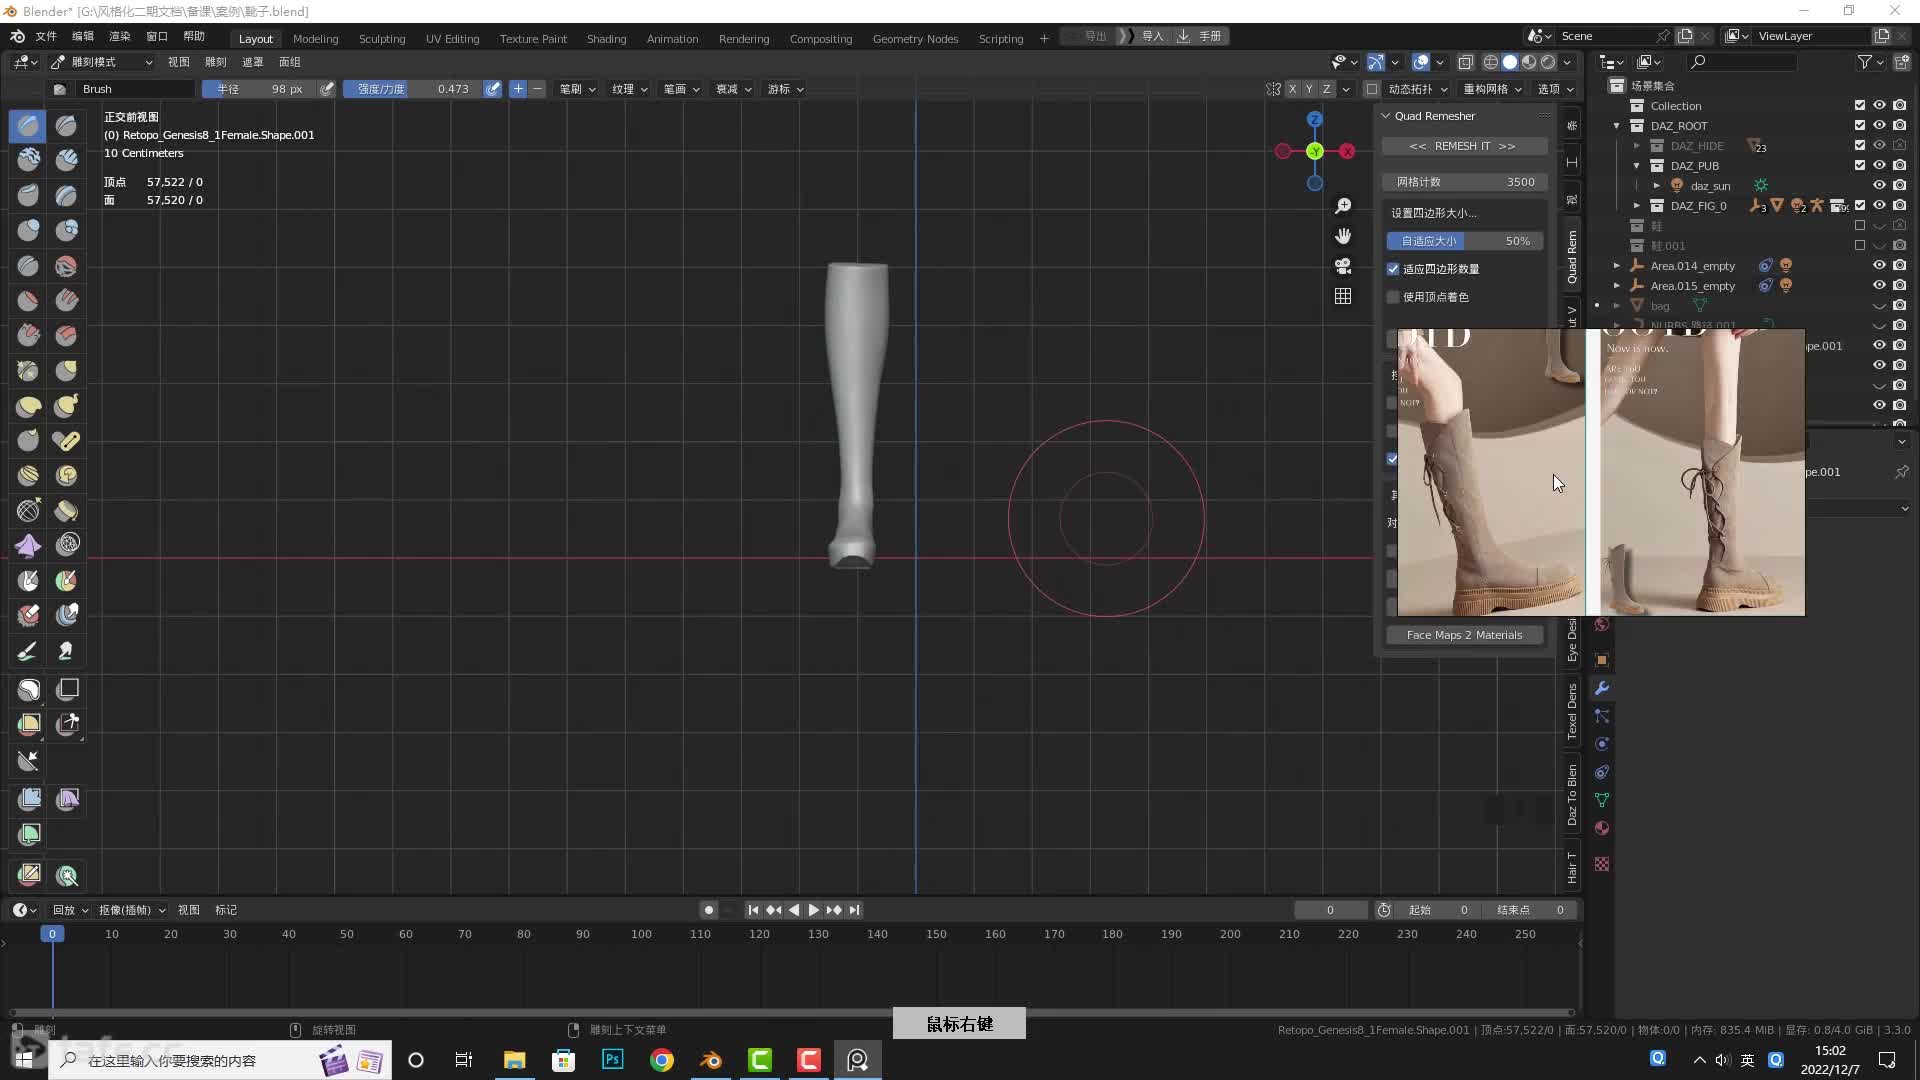Click the Face Maps 2 Materials button

point(1464,635)
